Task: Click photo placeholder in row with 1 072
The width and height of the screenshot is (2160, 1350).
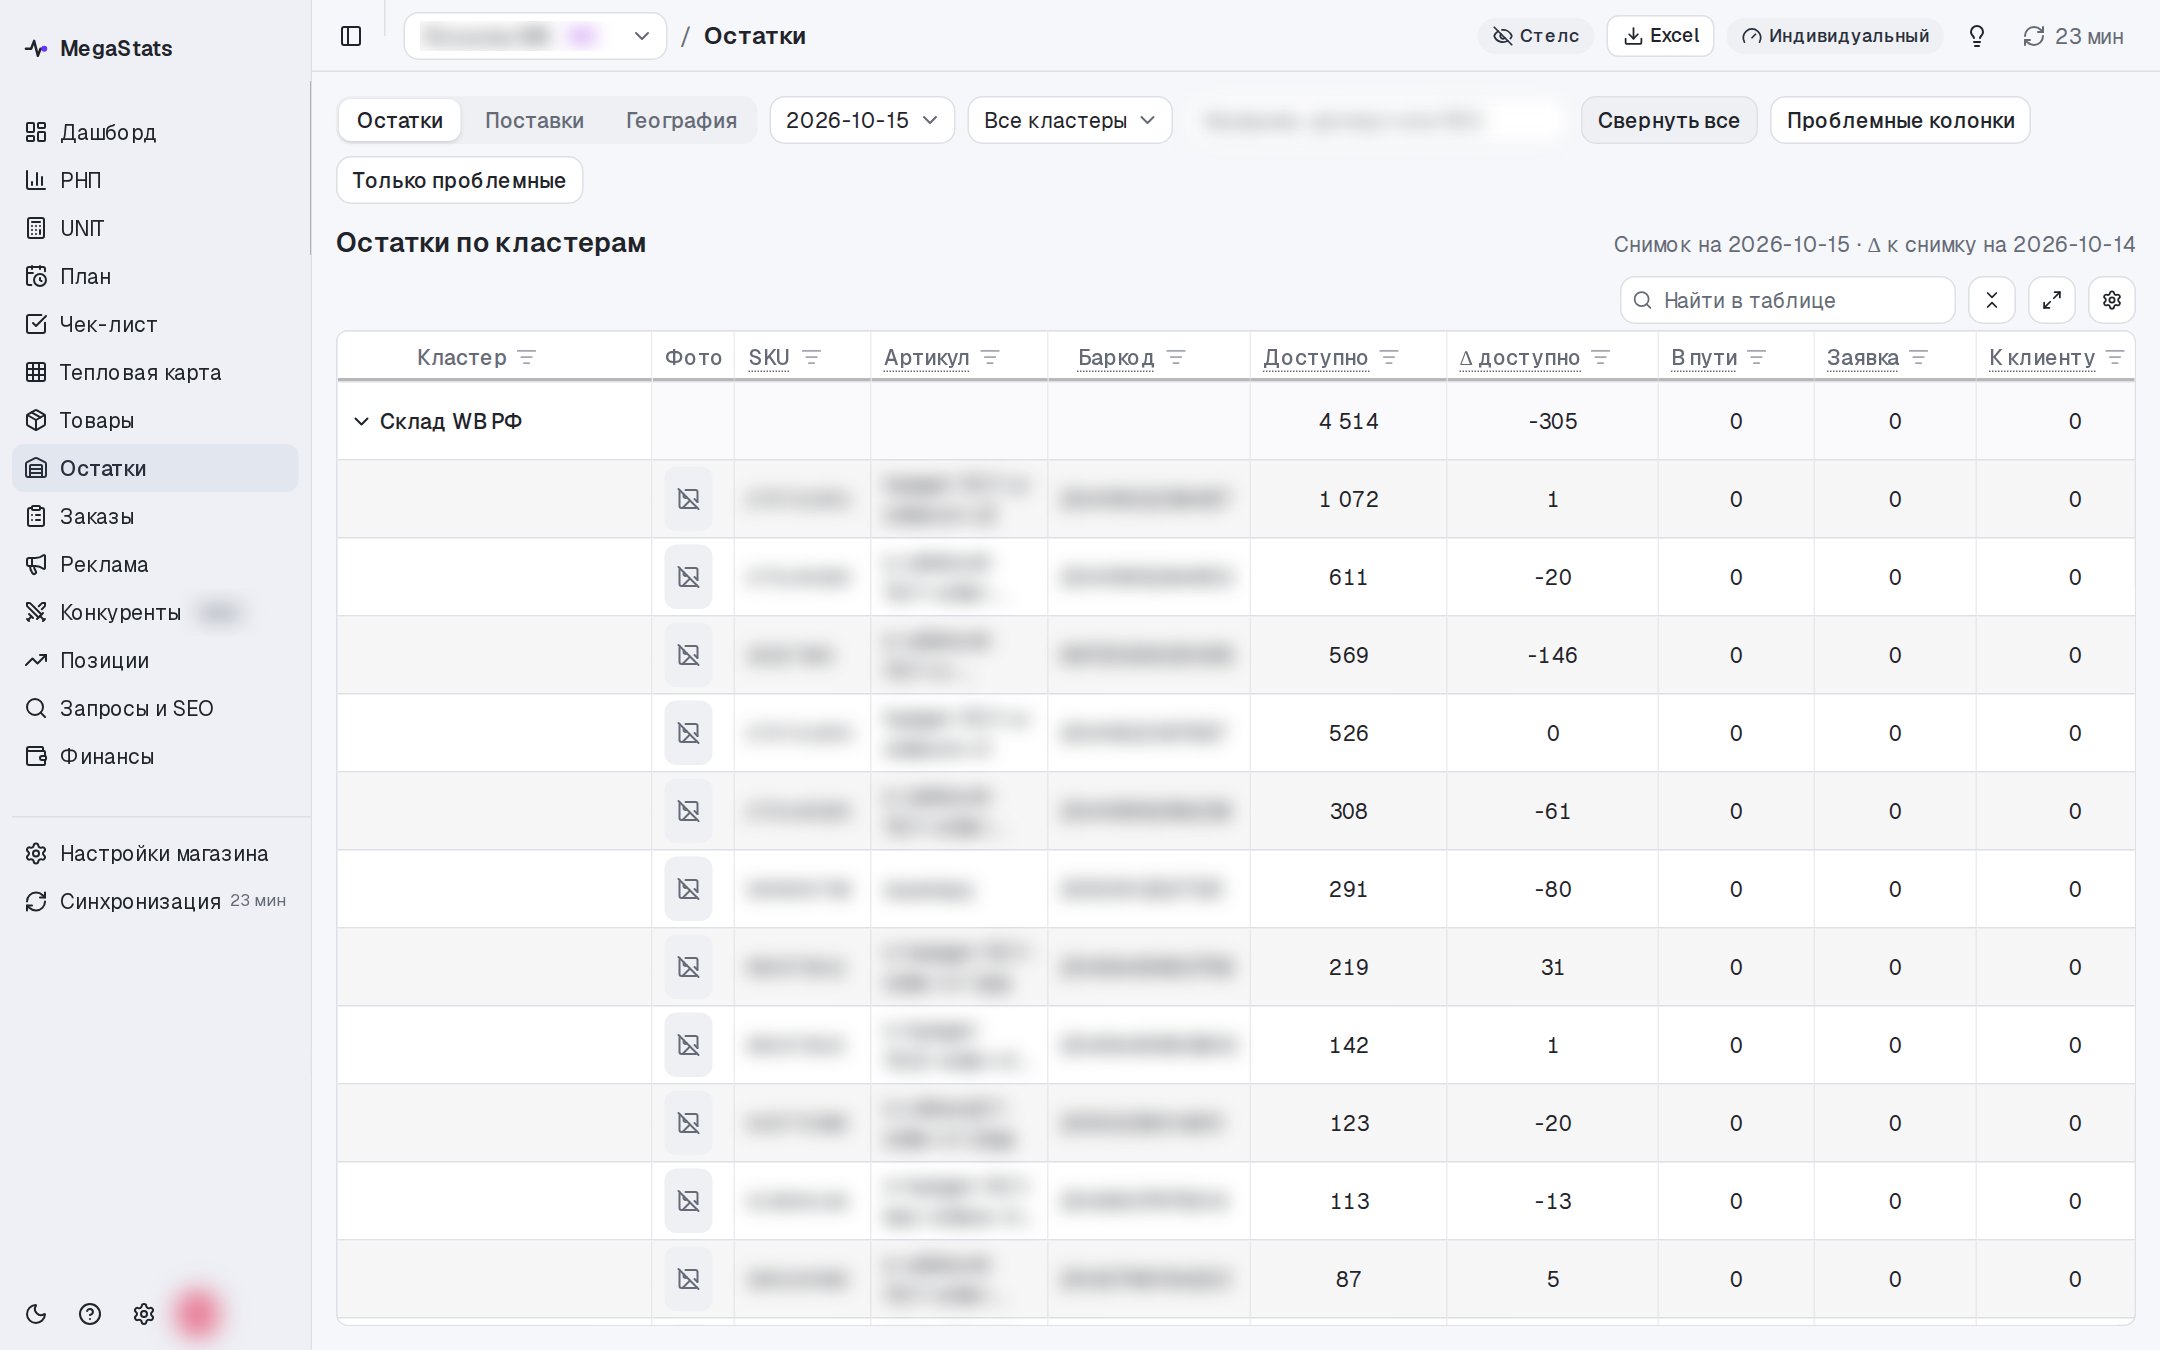Action: point(688,499)
